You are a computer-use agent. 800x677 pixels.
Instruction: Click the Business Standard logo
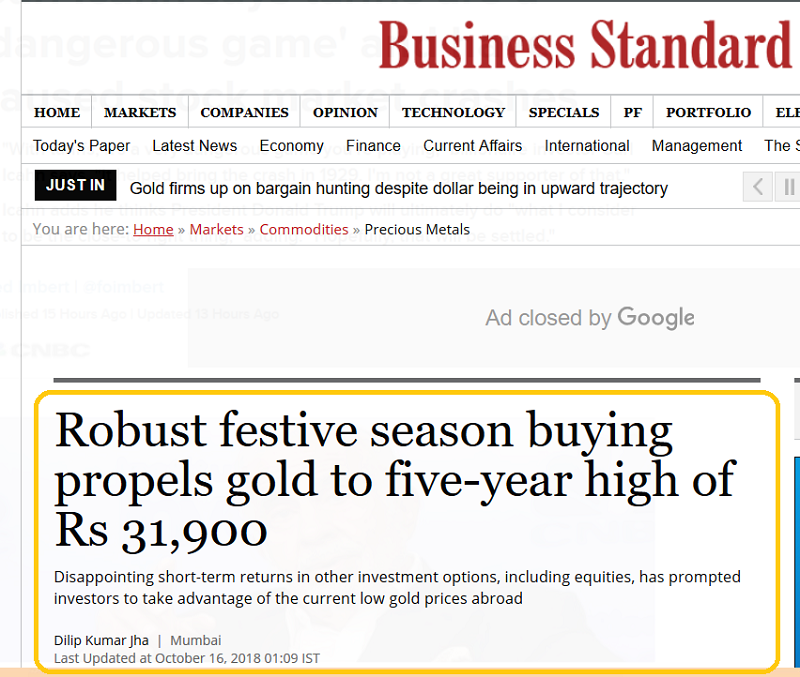[x=585, y=46]
